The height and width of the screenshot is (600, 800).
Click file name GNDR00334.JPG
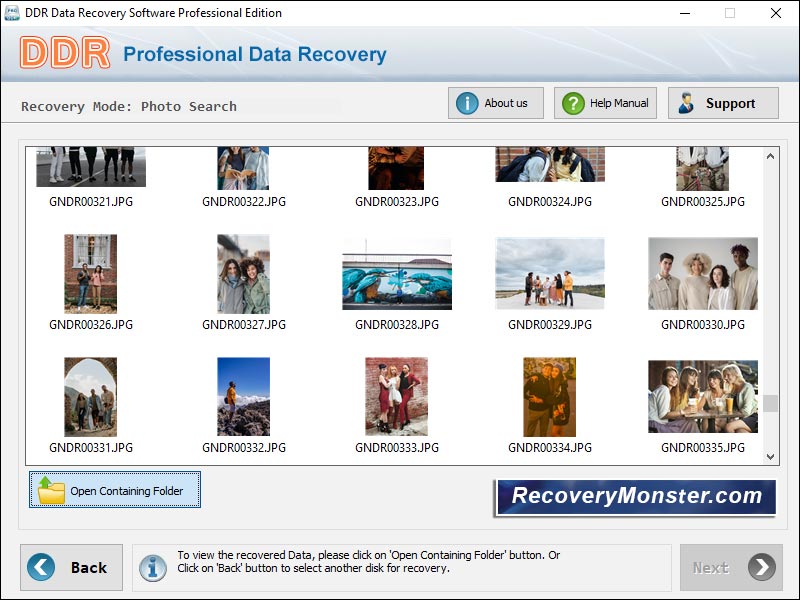(x=550, y=447)
